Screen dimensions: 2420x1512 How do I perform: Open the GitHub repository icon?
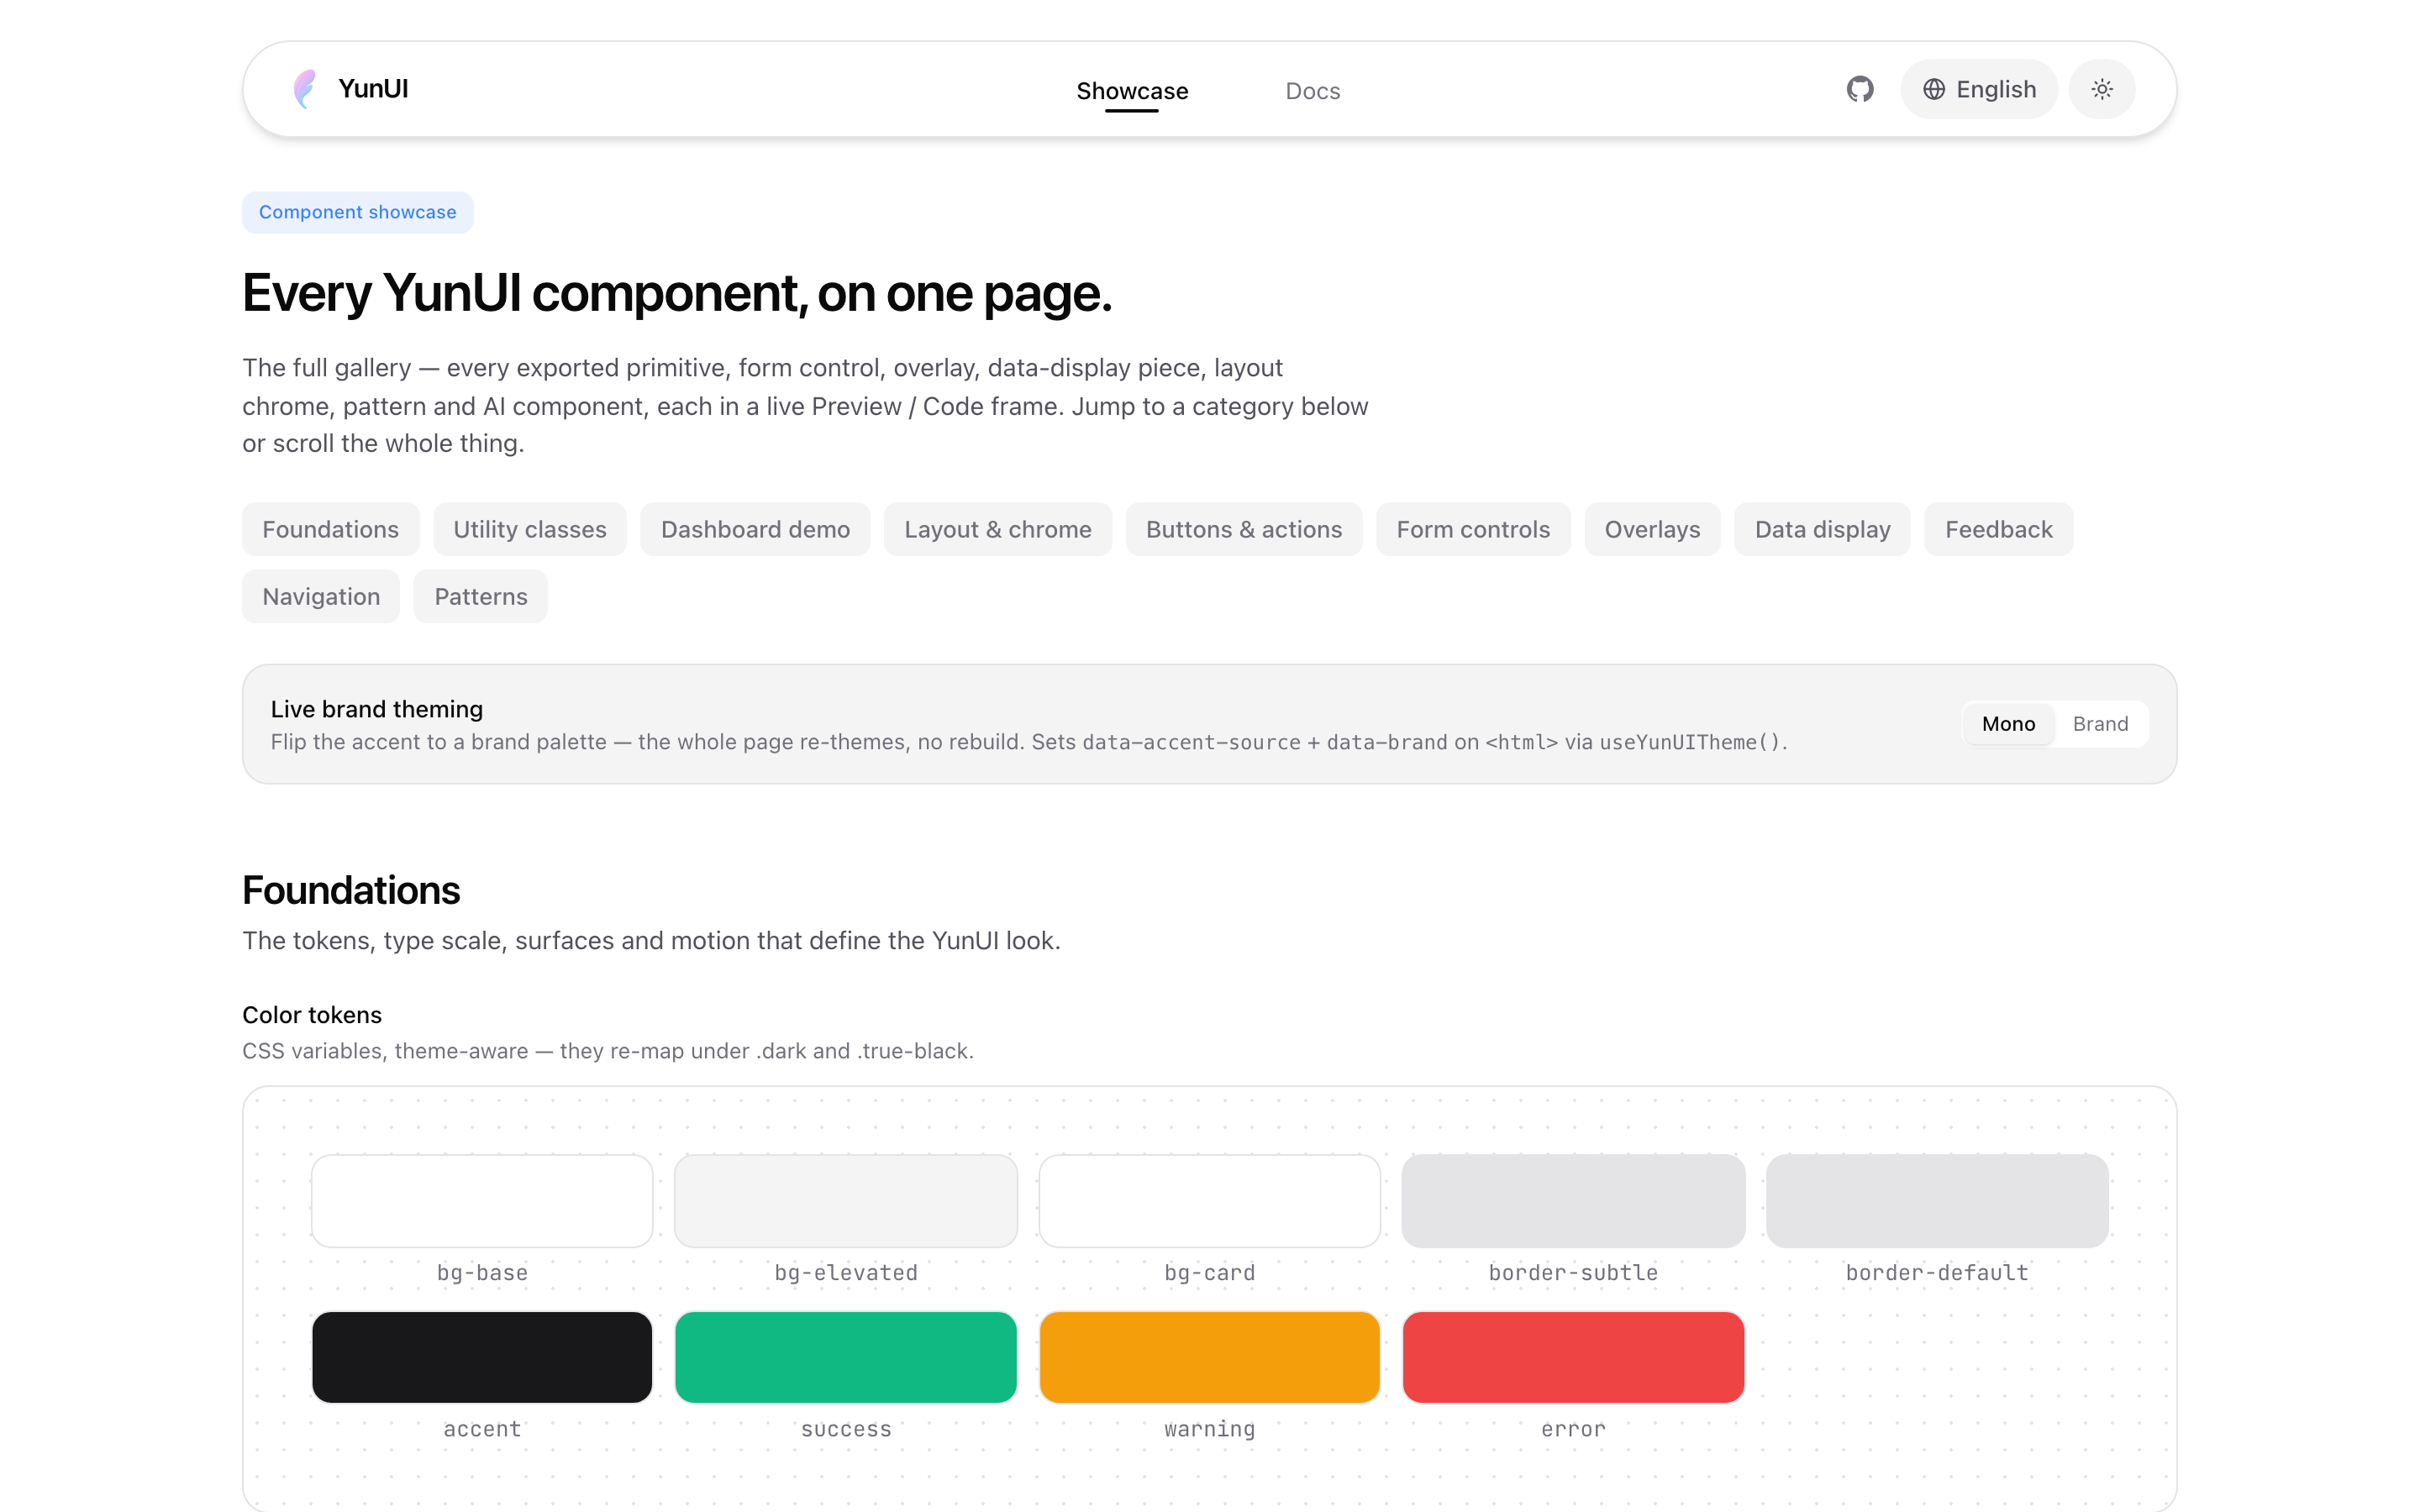1859,89
